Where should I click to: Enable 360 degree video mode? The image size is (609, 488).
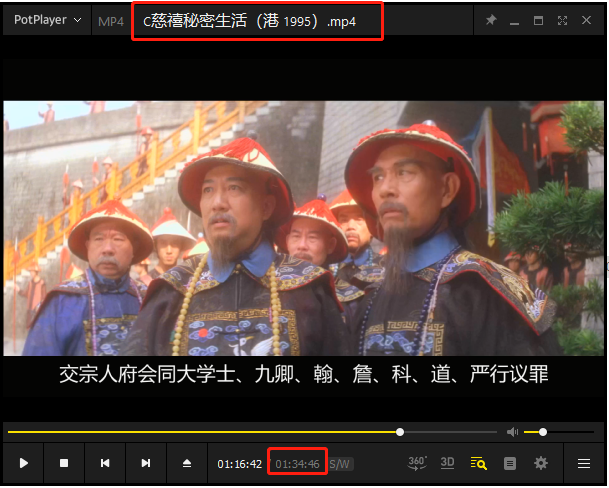click(417, 463)
